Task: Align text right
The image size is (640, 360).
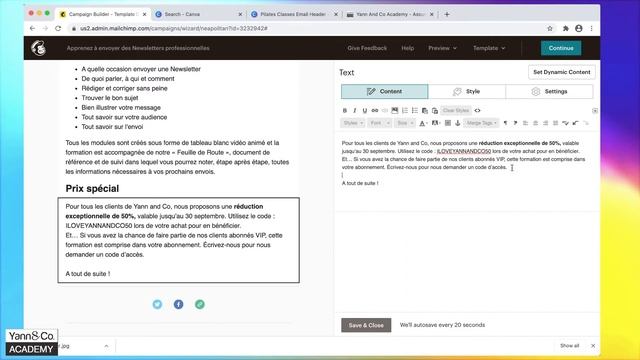Action: pos(545,123)
